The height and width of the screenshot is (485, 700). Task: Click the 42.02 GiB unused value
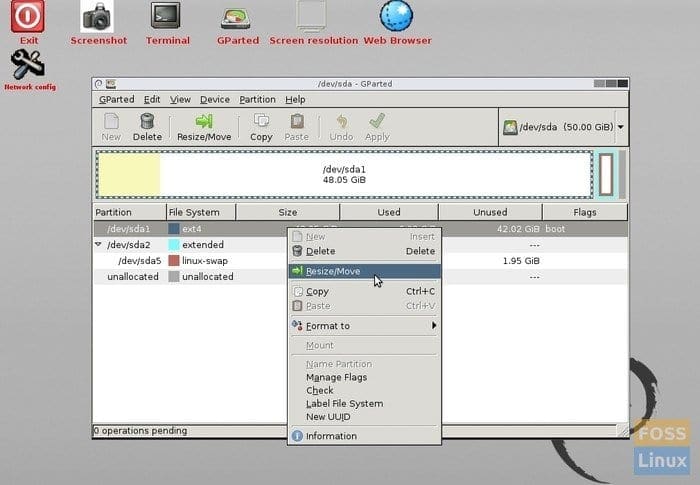518,229
